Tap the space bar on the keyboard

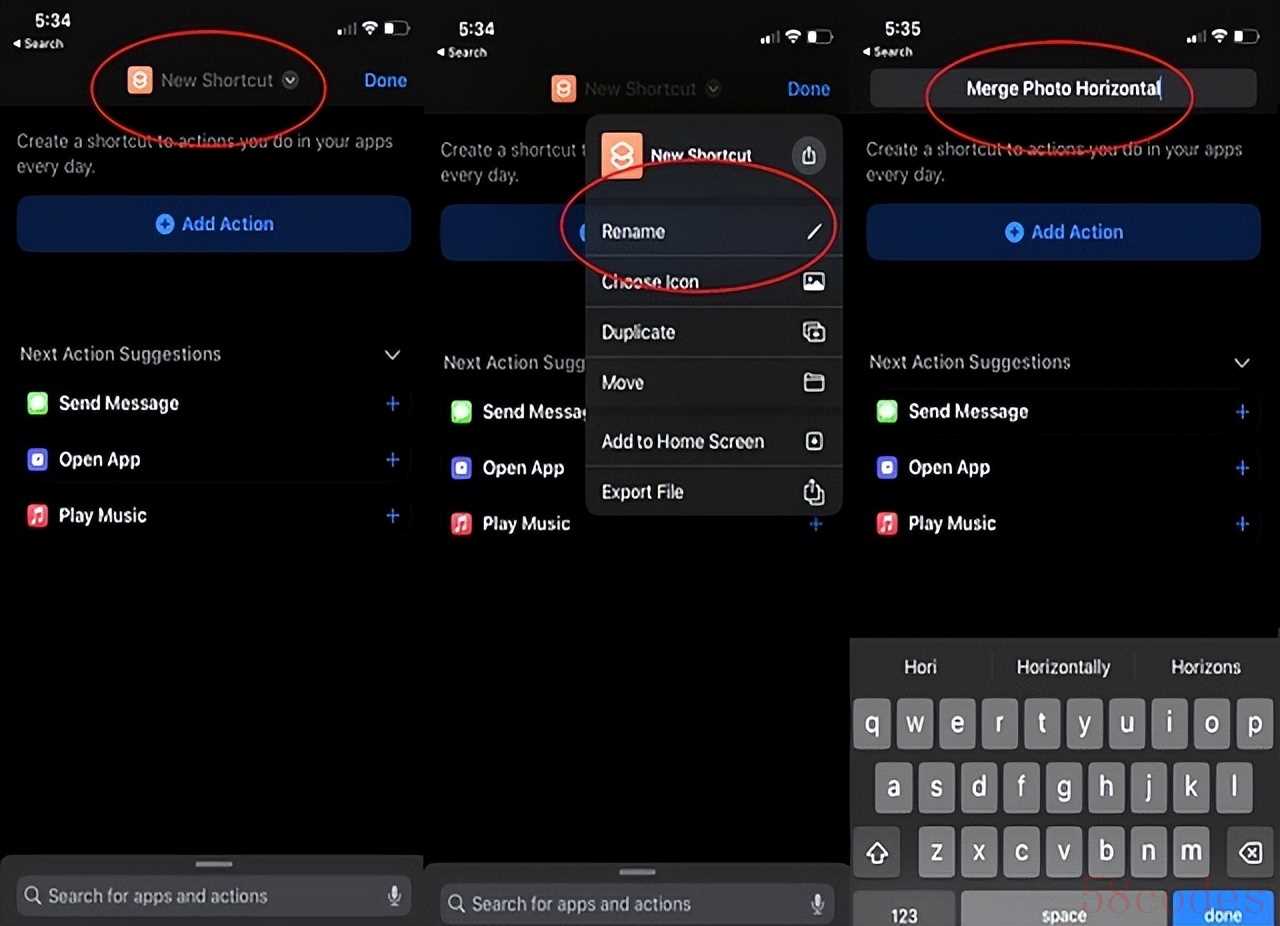pos(1064,910)
